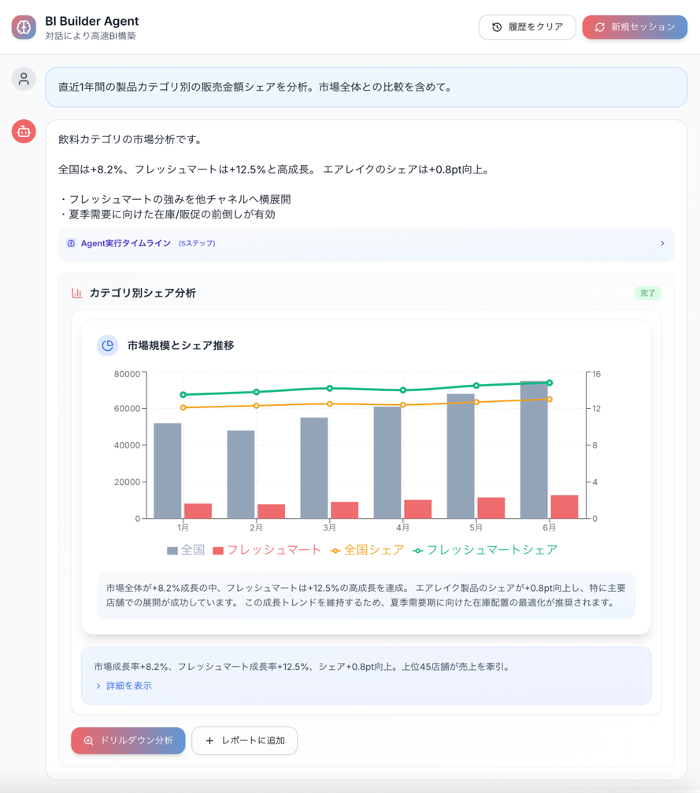Toggle フレッシュマートシェア line in legend
This screenshot has width=700, height=793.
tap(485, 550)
